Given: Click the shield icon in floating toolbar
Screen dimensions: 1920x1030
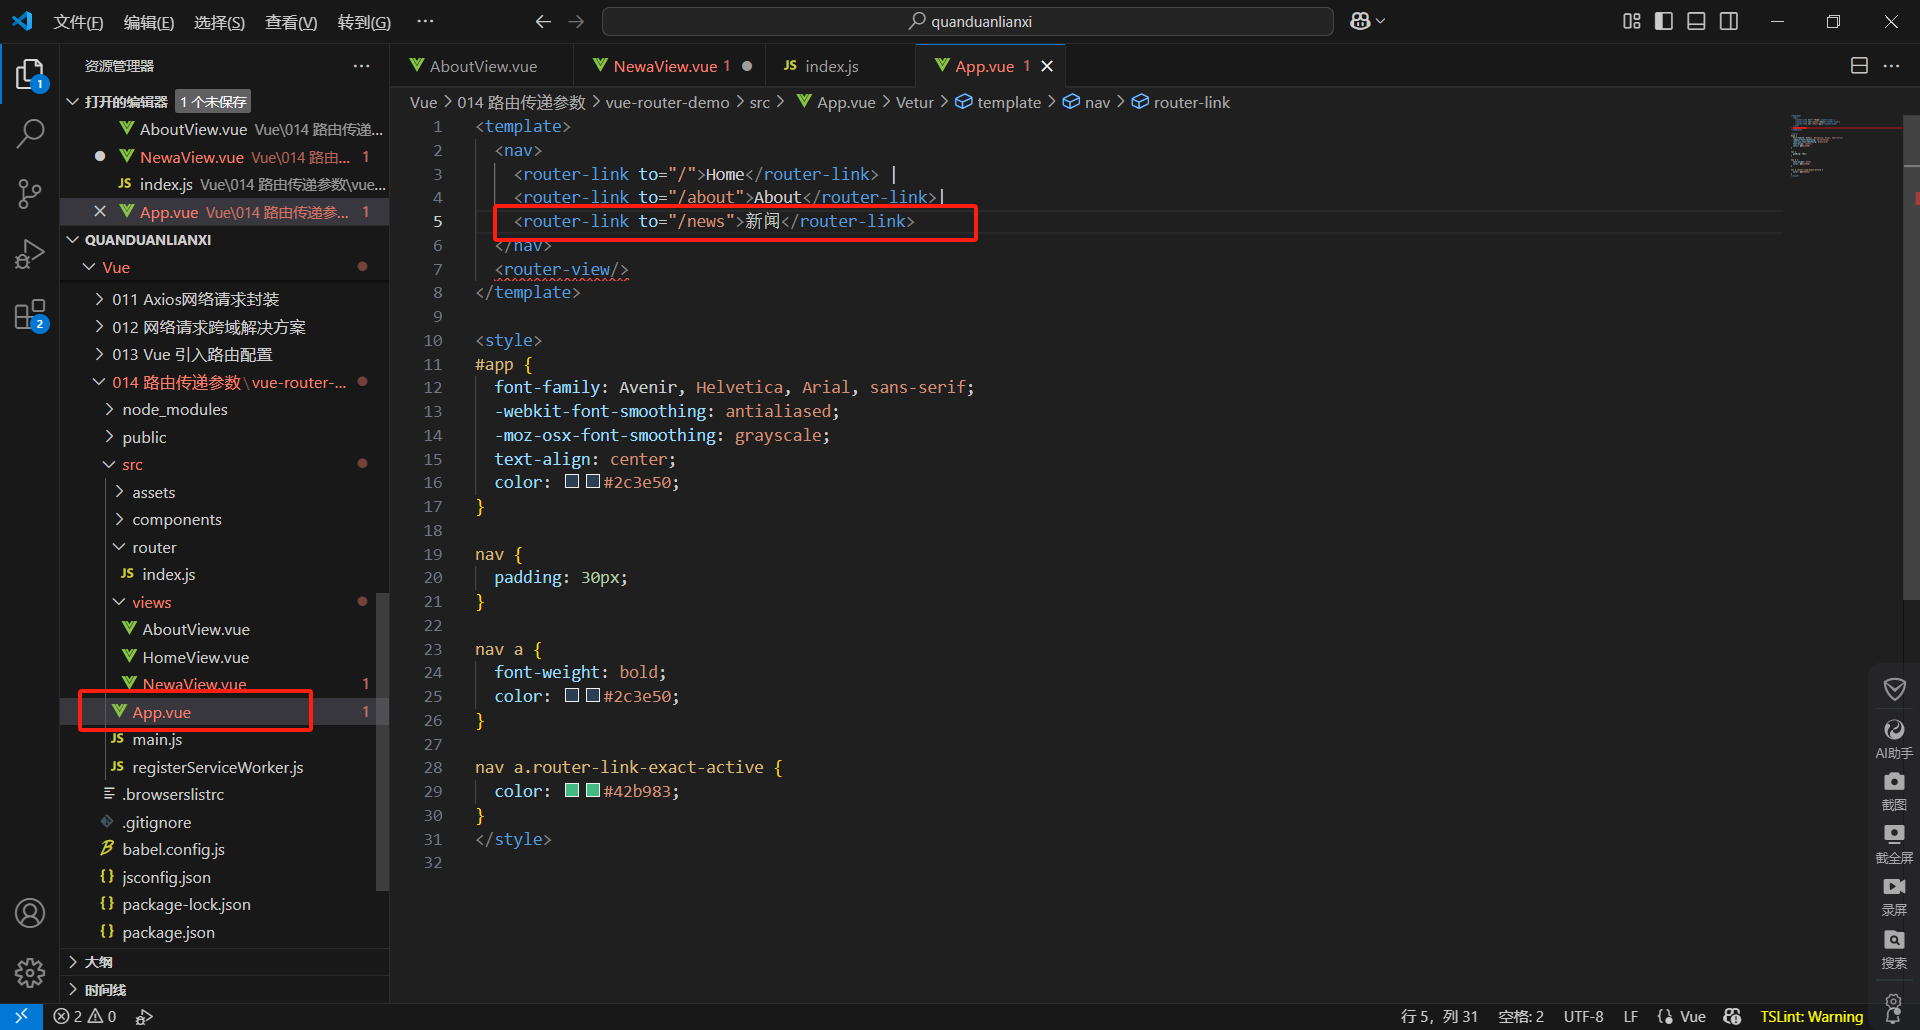Looking at the screenshot, I should [x=1894, y=689].
